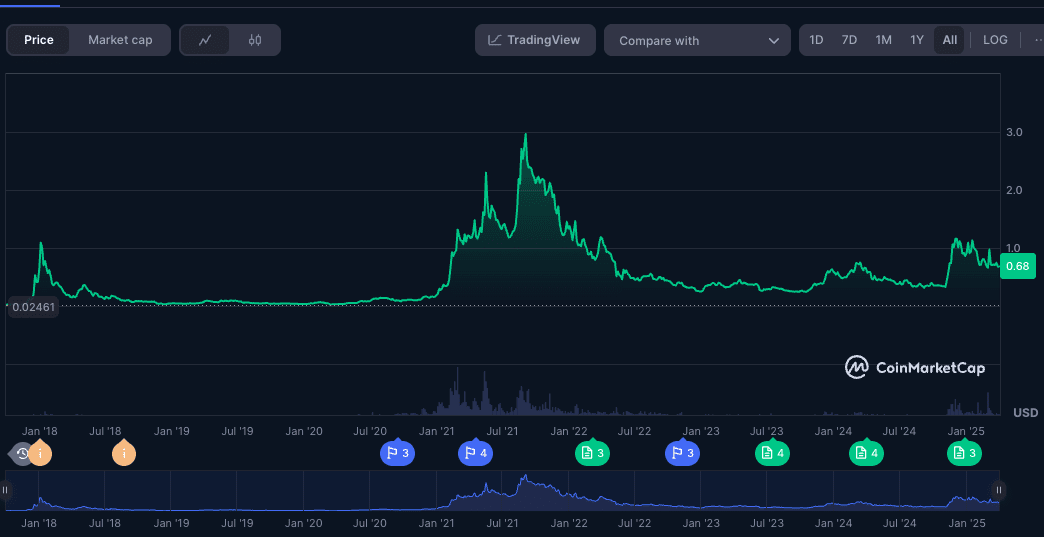The width and height of the screenshot is (1044, 537).
Task: Click the Jan '25 label in the range navigator
Action: pyautogui.click(x=965, y=524)
